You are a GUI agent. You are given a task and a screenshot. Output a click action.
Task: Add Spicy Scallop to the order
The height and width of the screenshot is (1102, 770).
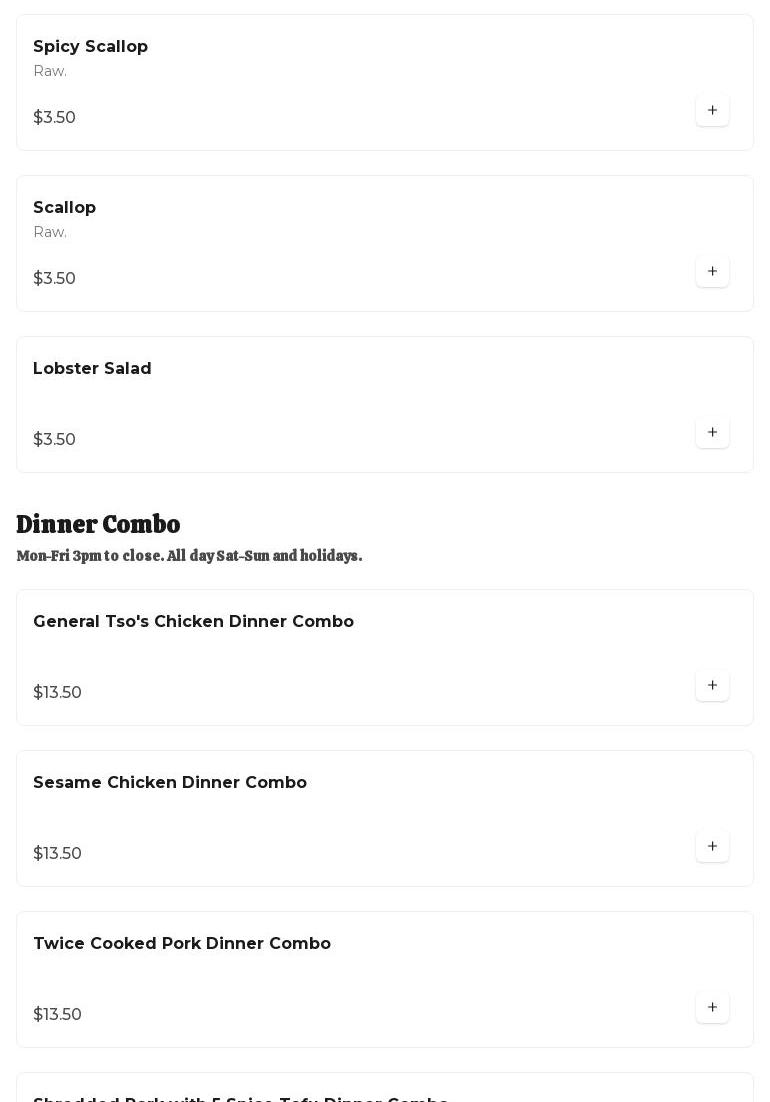[712, 110]
